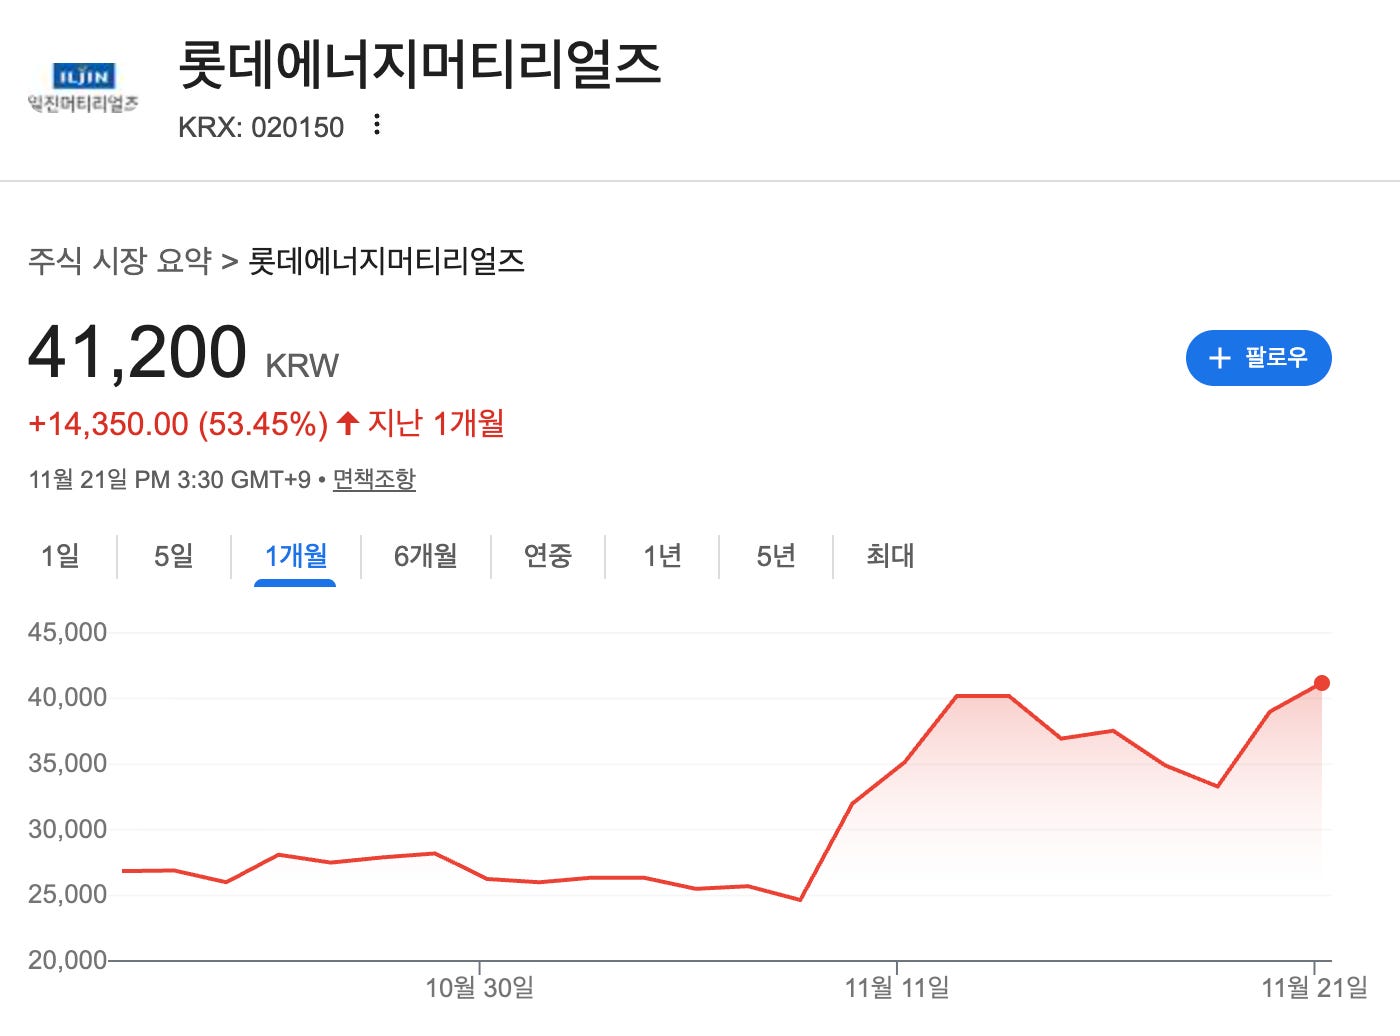Click the ILJIN company logo
The width and height of the screenshot is (1400, 1036).
click(83, 88)
